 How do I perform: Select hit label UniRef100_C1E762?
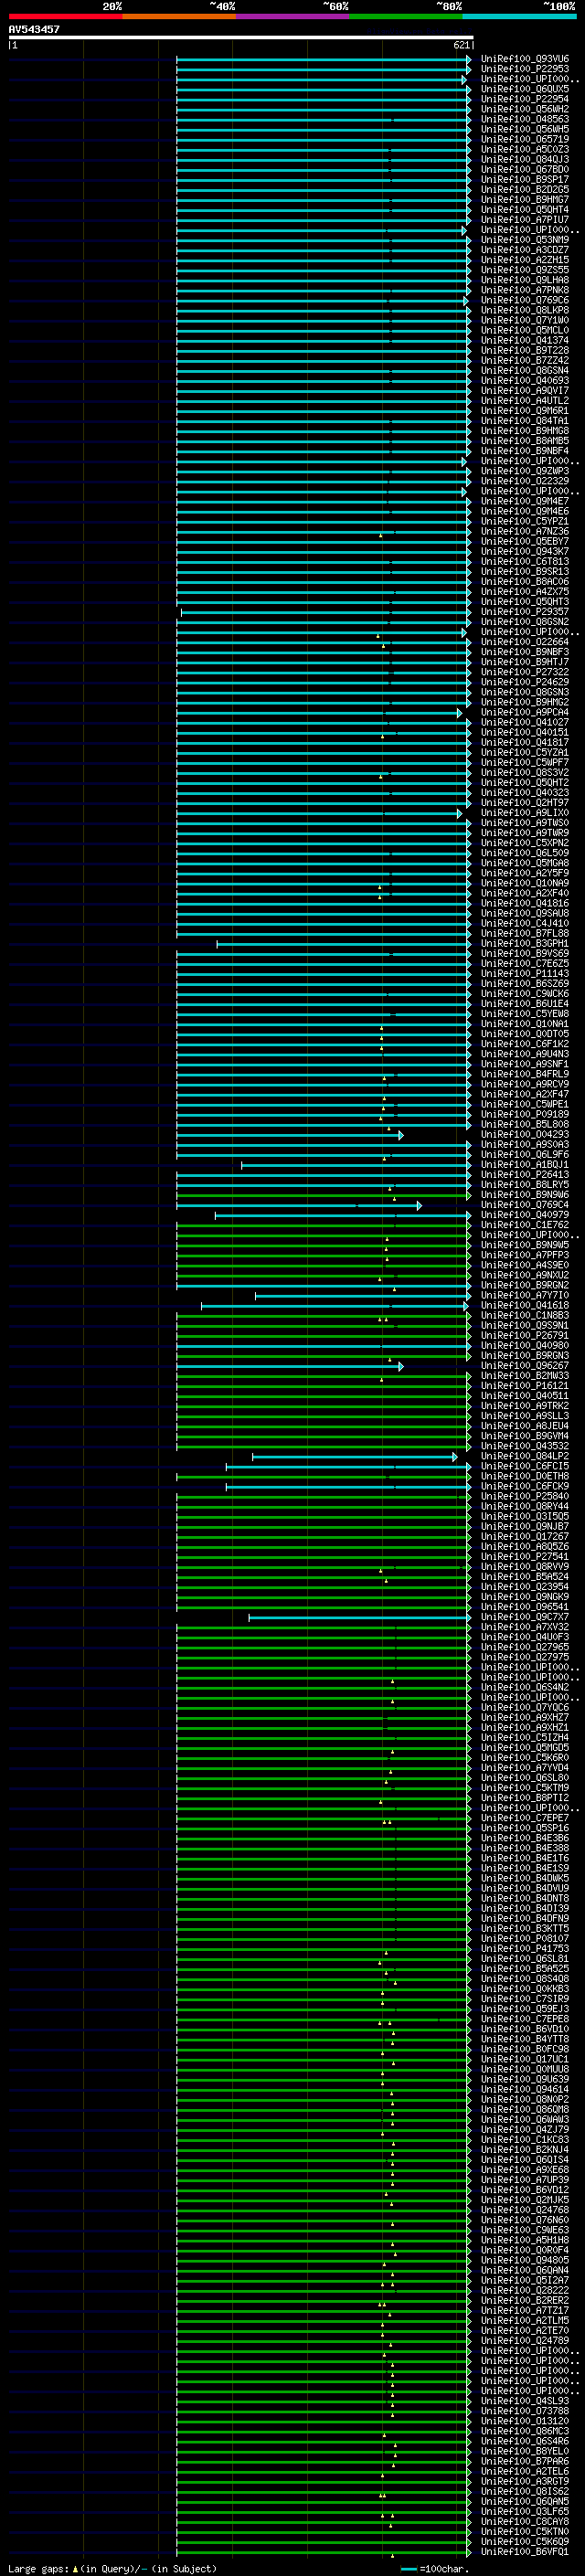tap(525, 1225)
